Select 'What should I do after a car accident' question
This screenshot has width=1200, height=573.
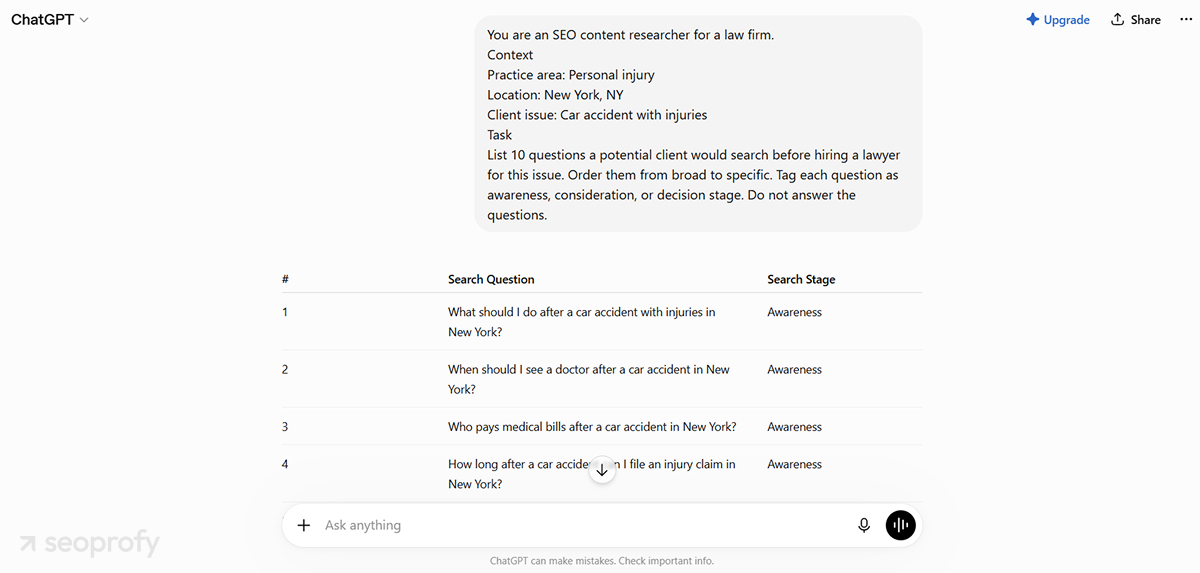(x=582, y=322)
